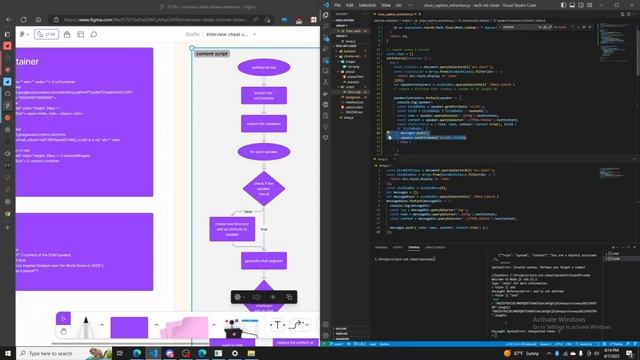Open VS Code Run and Debug icon
The image size is (640, 360).
click(x=326, y=49)
